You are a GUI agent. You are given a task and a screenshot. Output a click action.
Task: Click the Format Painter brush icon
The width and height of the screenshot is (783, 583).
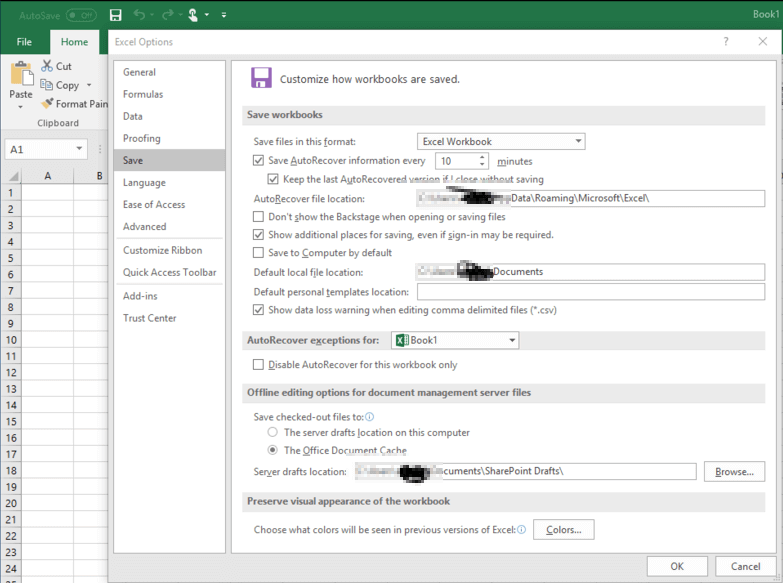(x=47, y=104)
